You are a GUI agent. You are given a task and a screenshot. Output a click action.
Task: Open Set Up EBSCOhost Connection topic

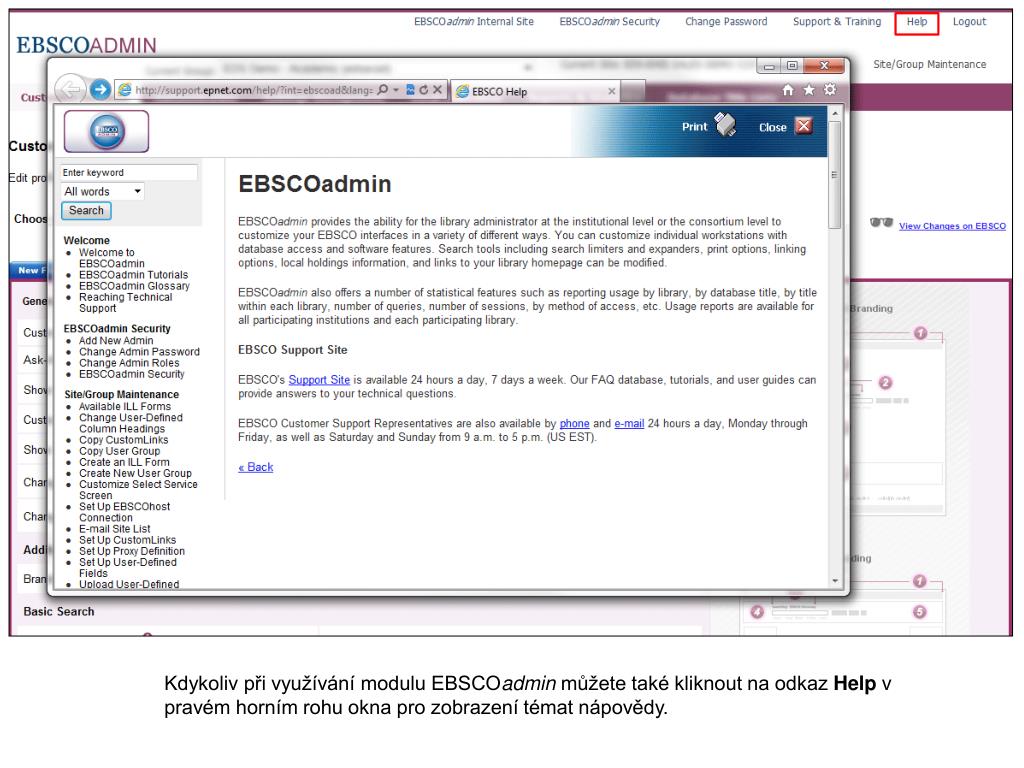pos(125,512)
